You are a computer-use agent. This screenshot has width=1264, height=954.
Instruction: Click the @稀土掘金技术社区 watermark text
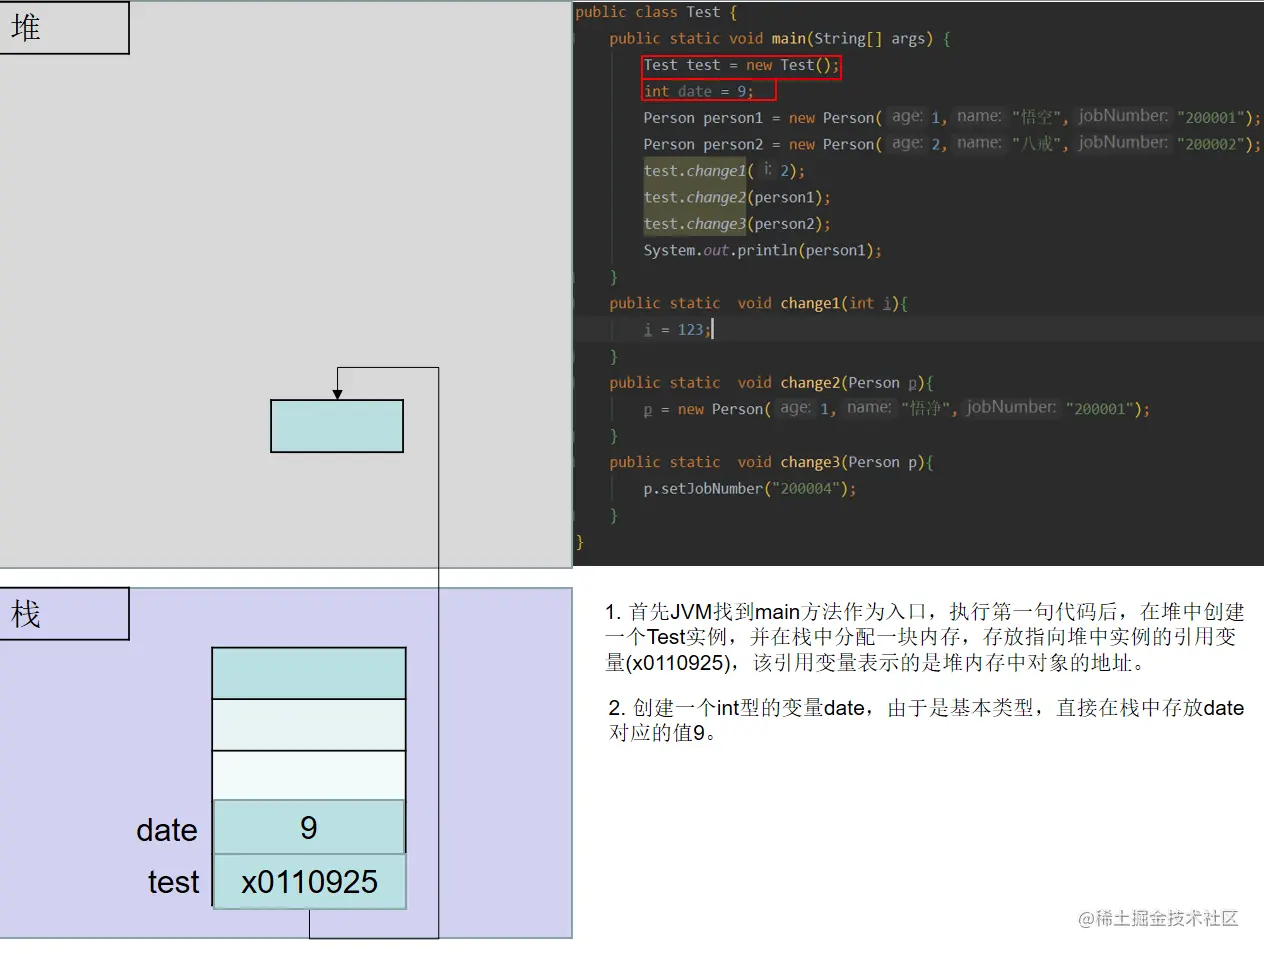coord(1156,918)
